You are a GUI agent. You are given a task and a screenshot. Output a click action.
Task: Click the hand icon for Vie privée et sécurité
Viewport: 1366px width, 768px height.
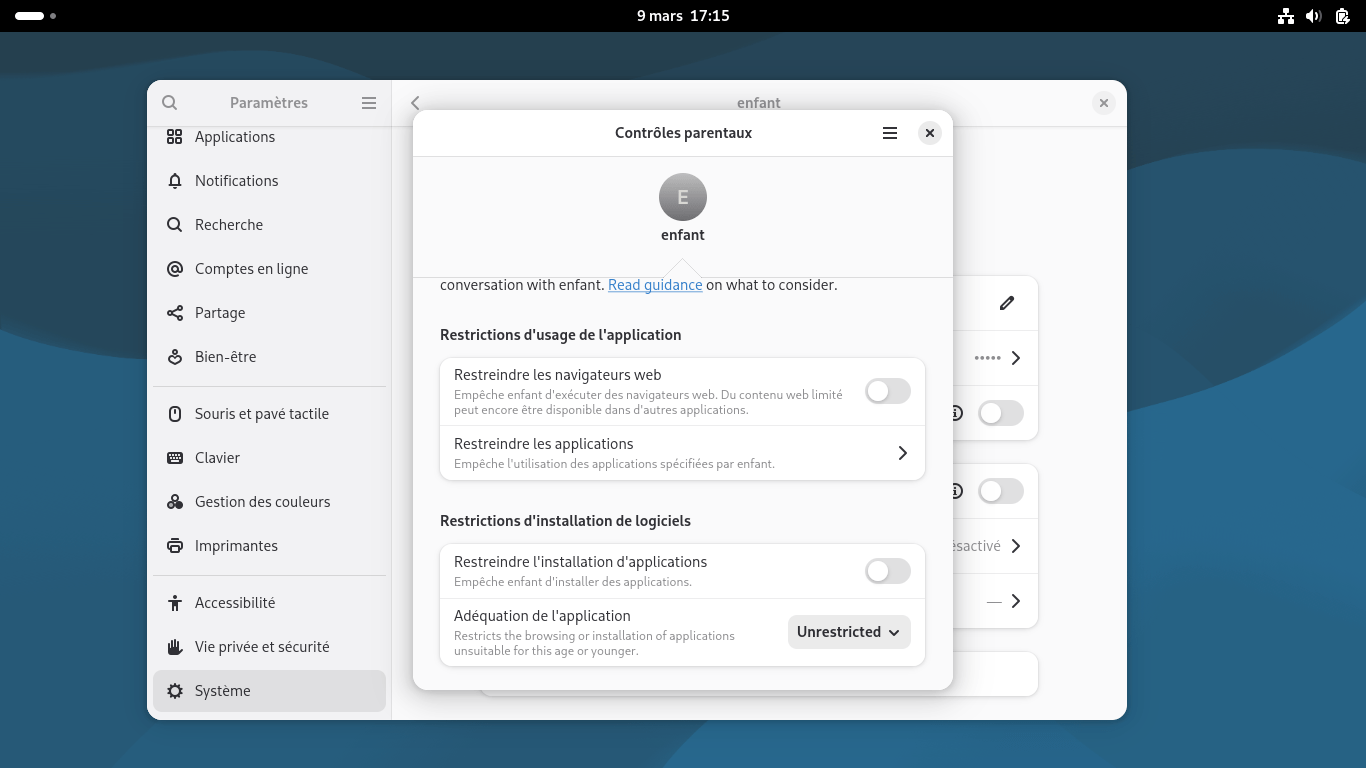(175, 647)
